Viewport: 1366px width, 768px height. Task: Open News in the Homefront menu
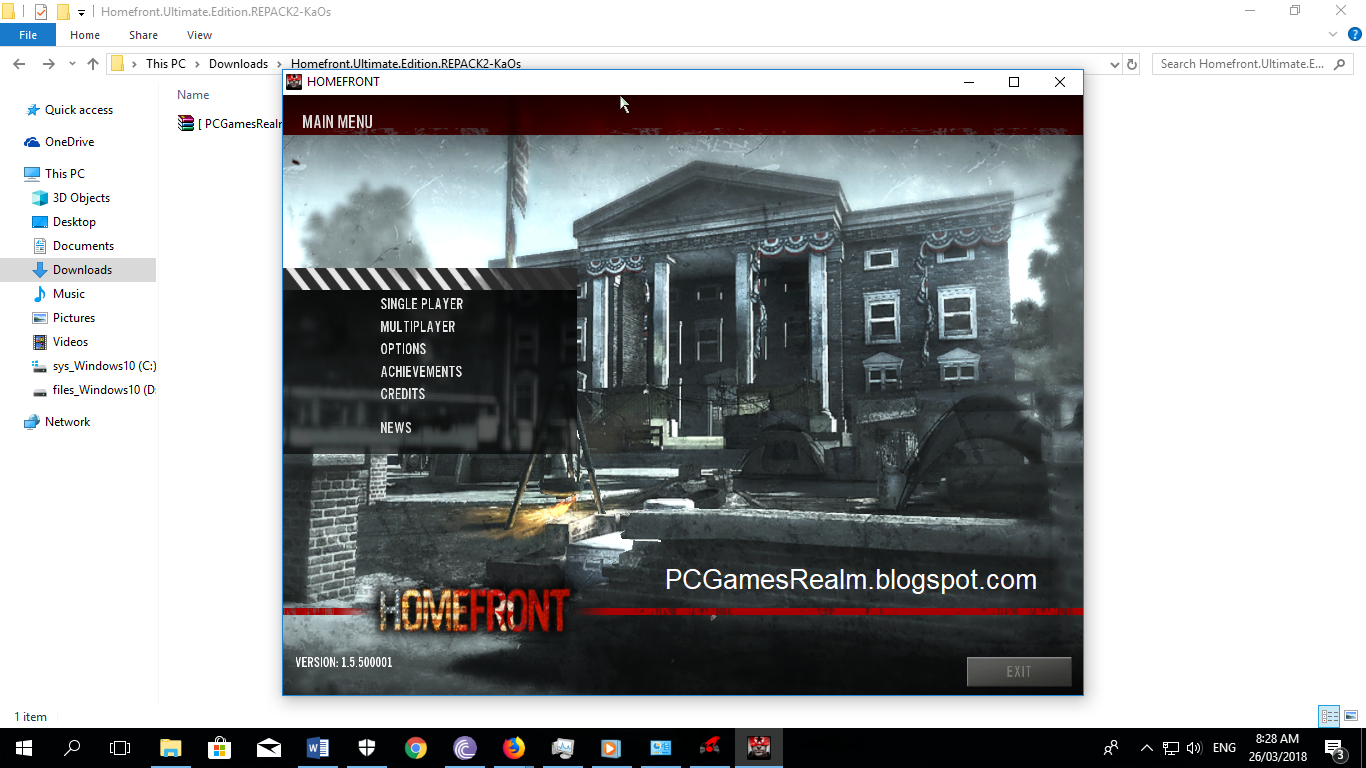point(396,428)
